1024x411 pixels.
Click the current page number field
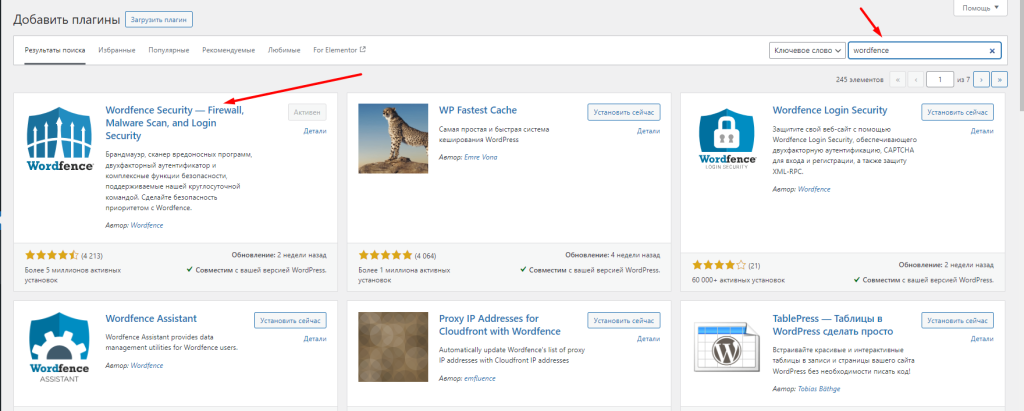[x=940, y=80]
